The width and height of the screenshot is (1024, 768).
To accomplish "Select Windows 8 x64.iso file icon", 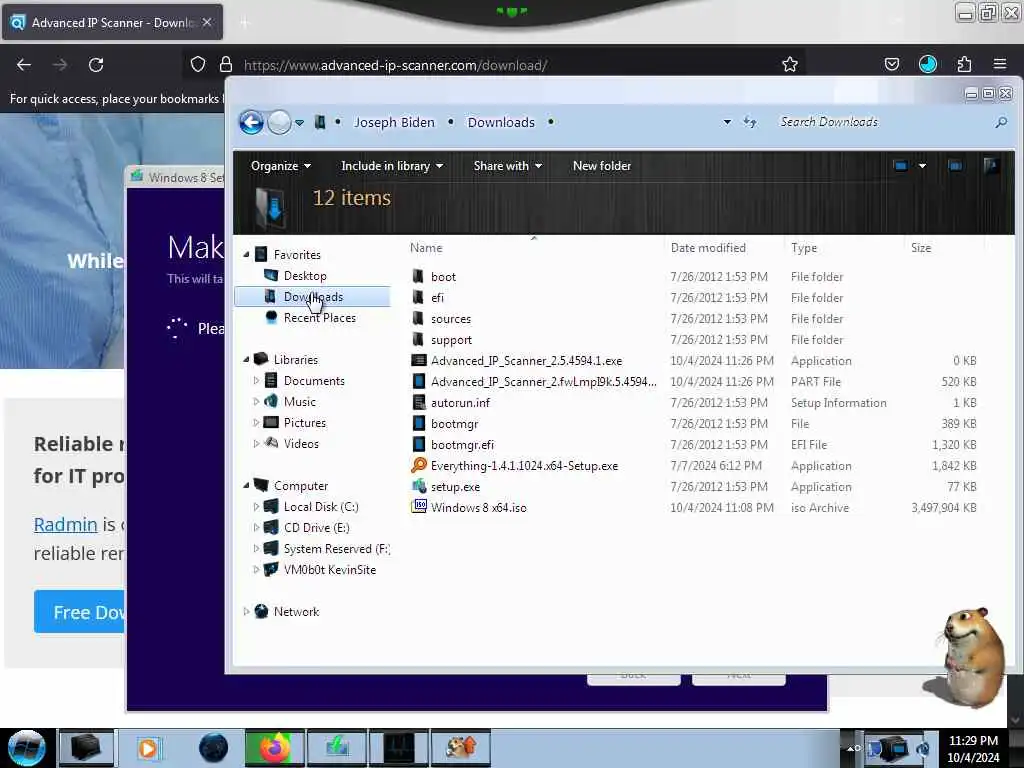I will tap(419, 507).
